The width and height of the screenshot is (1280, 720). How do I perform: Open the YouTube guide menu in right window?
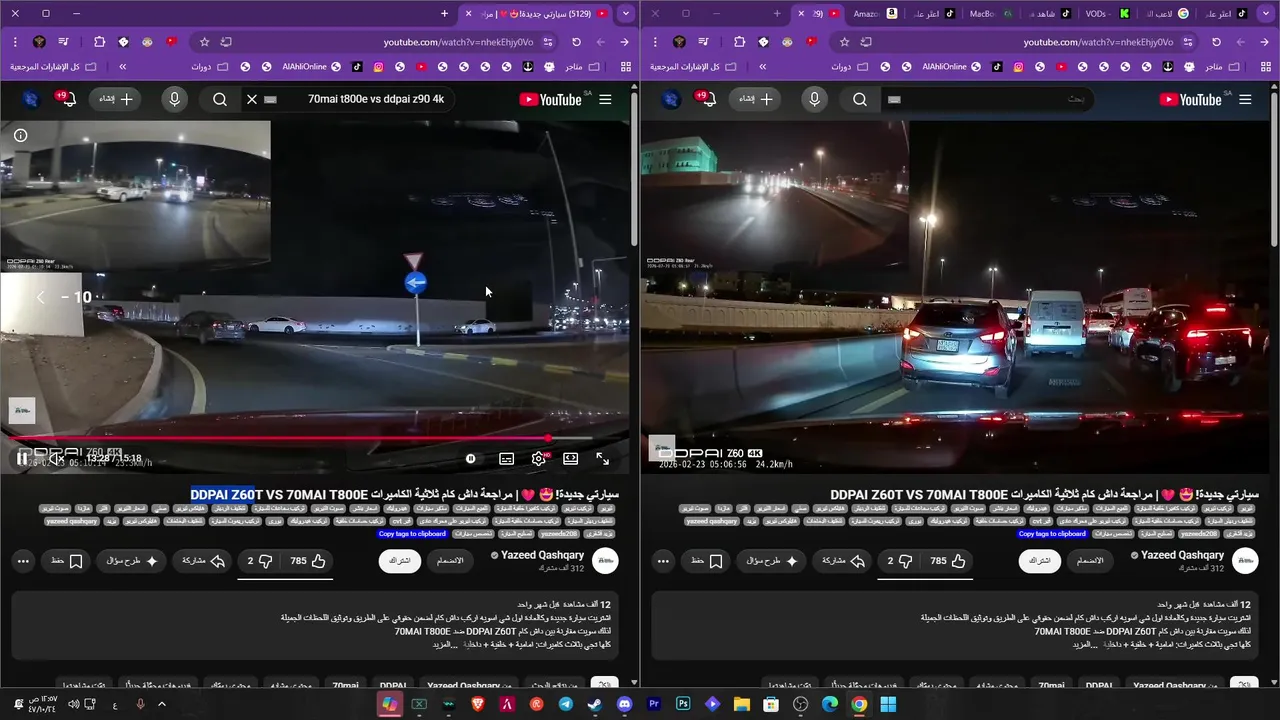(1245, 100)
